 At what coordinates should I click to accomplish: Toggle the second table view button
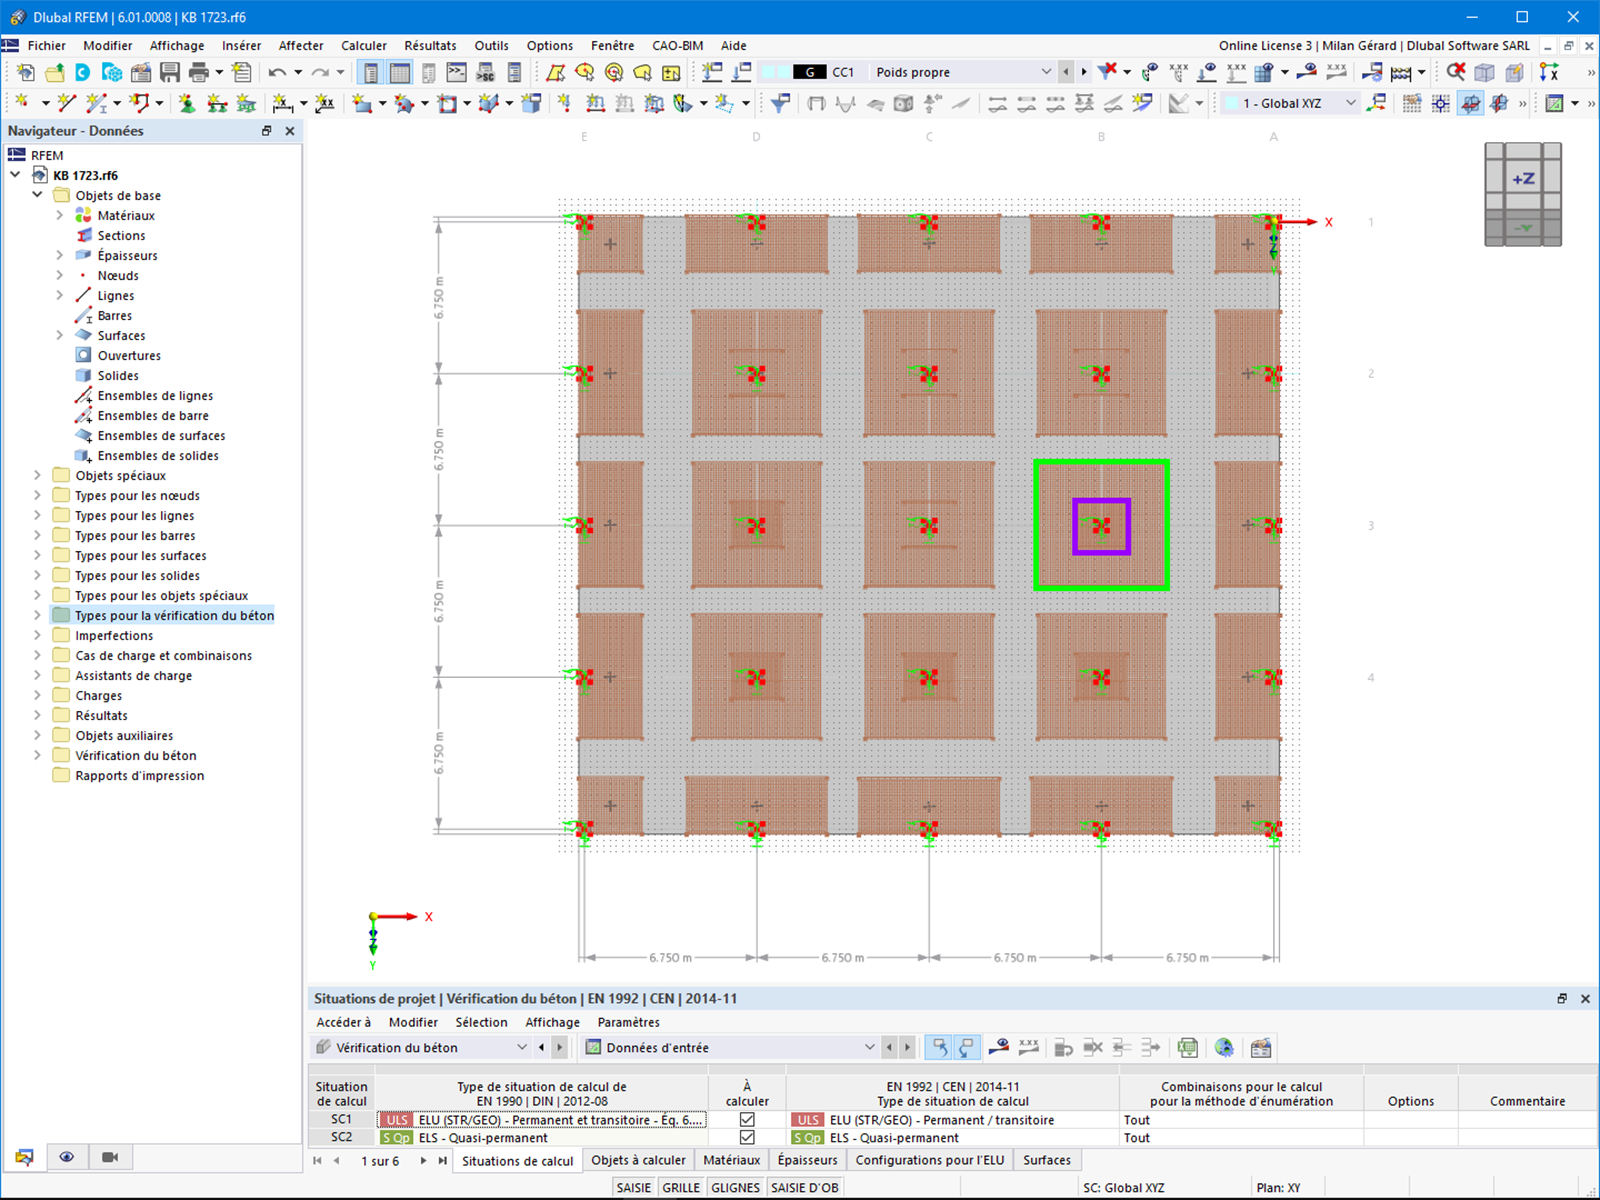point(400,72)
